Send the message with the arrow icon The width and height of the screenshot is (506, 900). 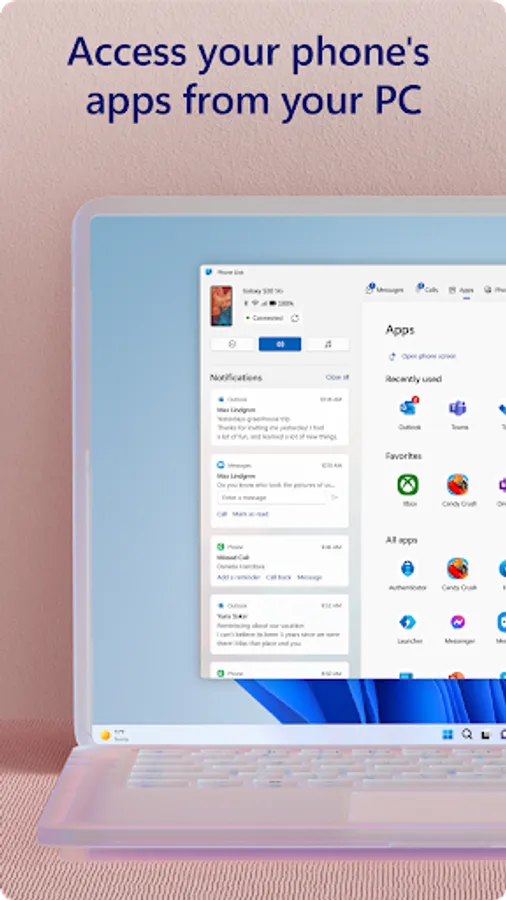pyautogui.click(x=335, y=498)
